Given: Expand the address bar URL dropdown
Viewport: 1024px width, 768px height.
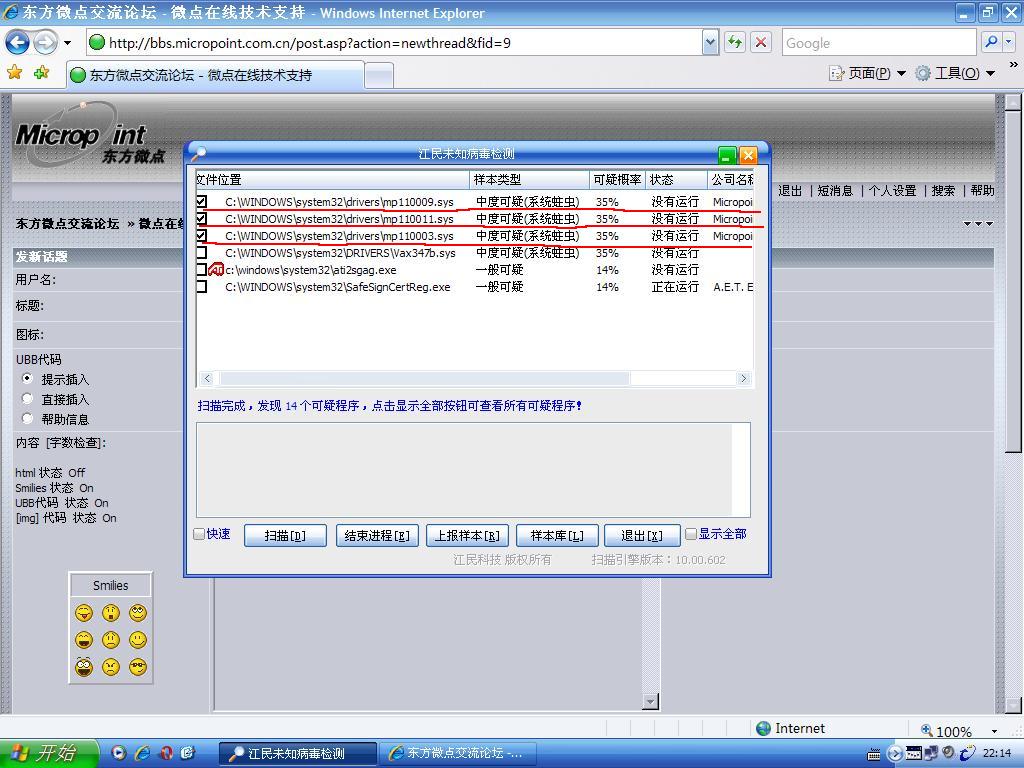Looking at the screenshot, I should pyautogui.click(x=710, y=43).
